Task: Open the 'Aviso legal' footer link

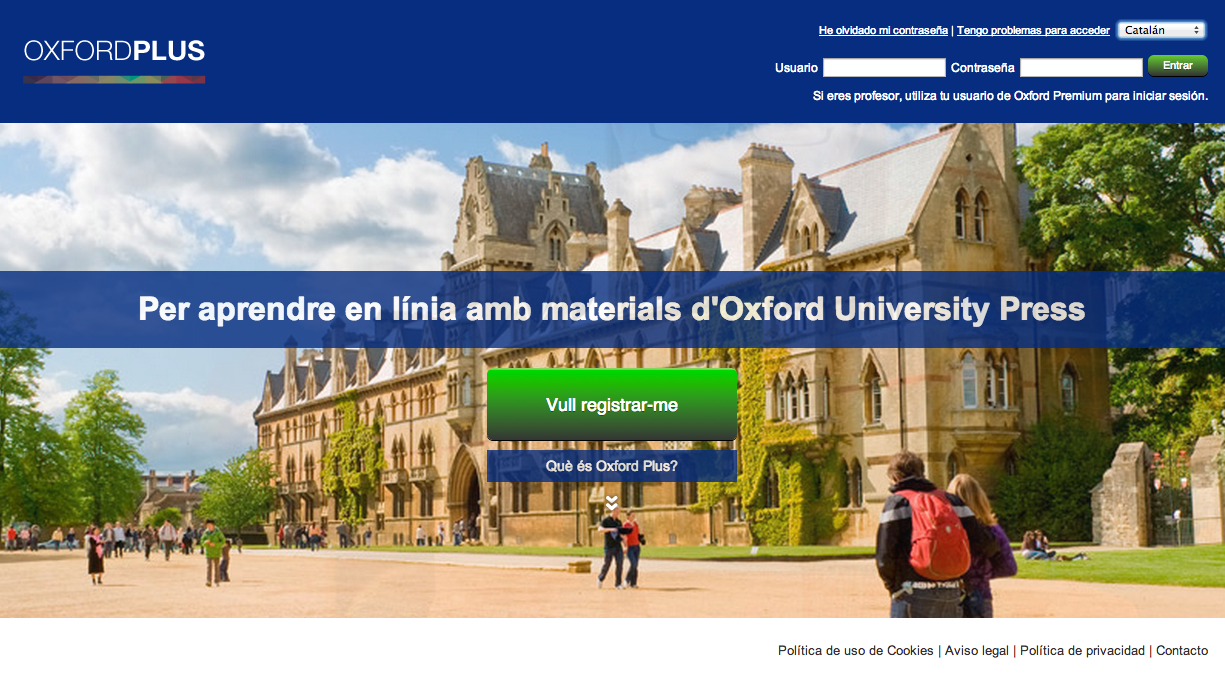Action: 977,651
